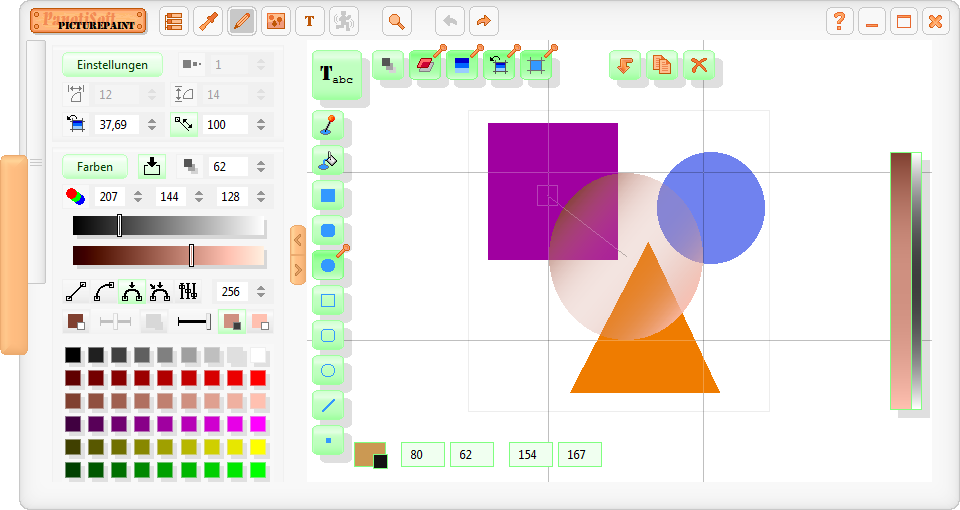
Task: Click the Farben button
Action: coord(95,167)
